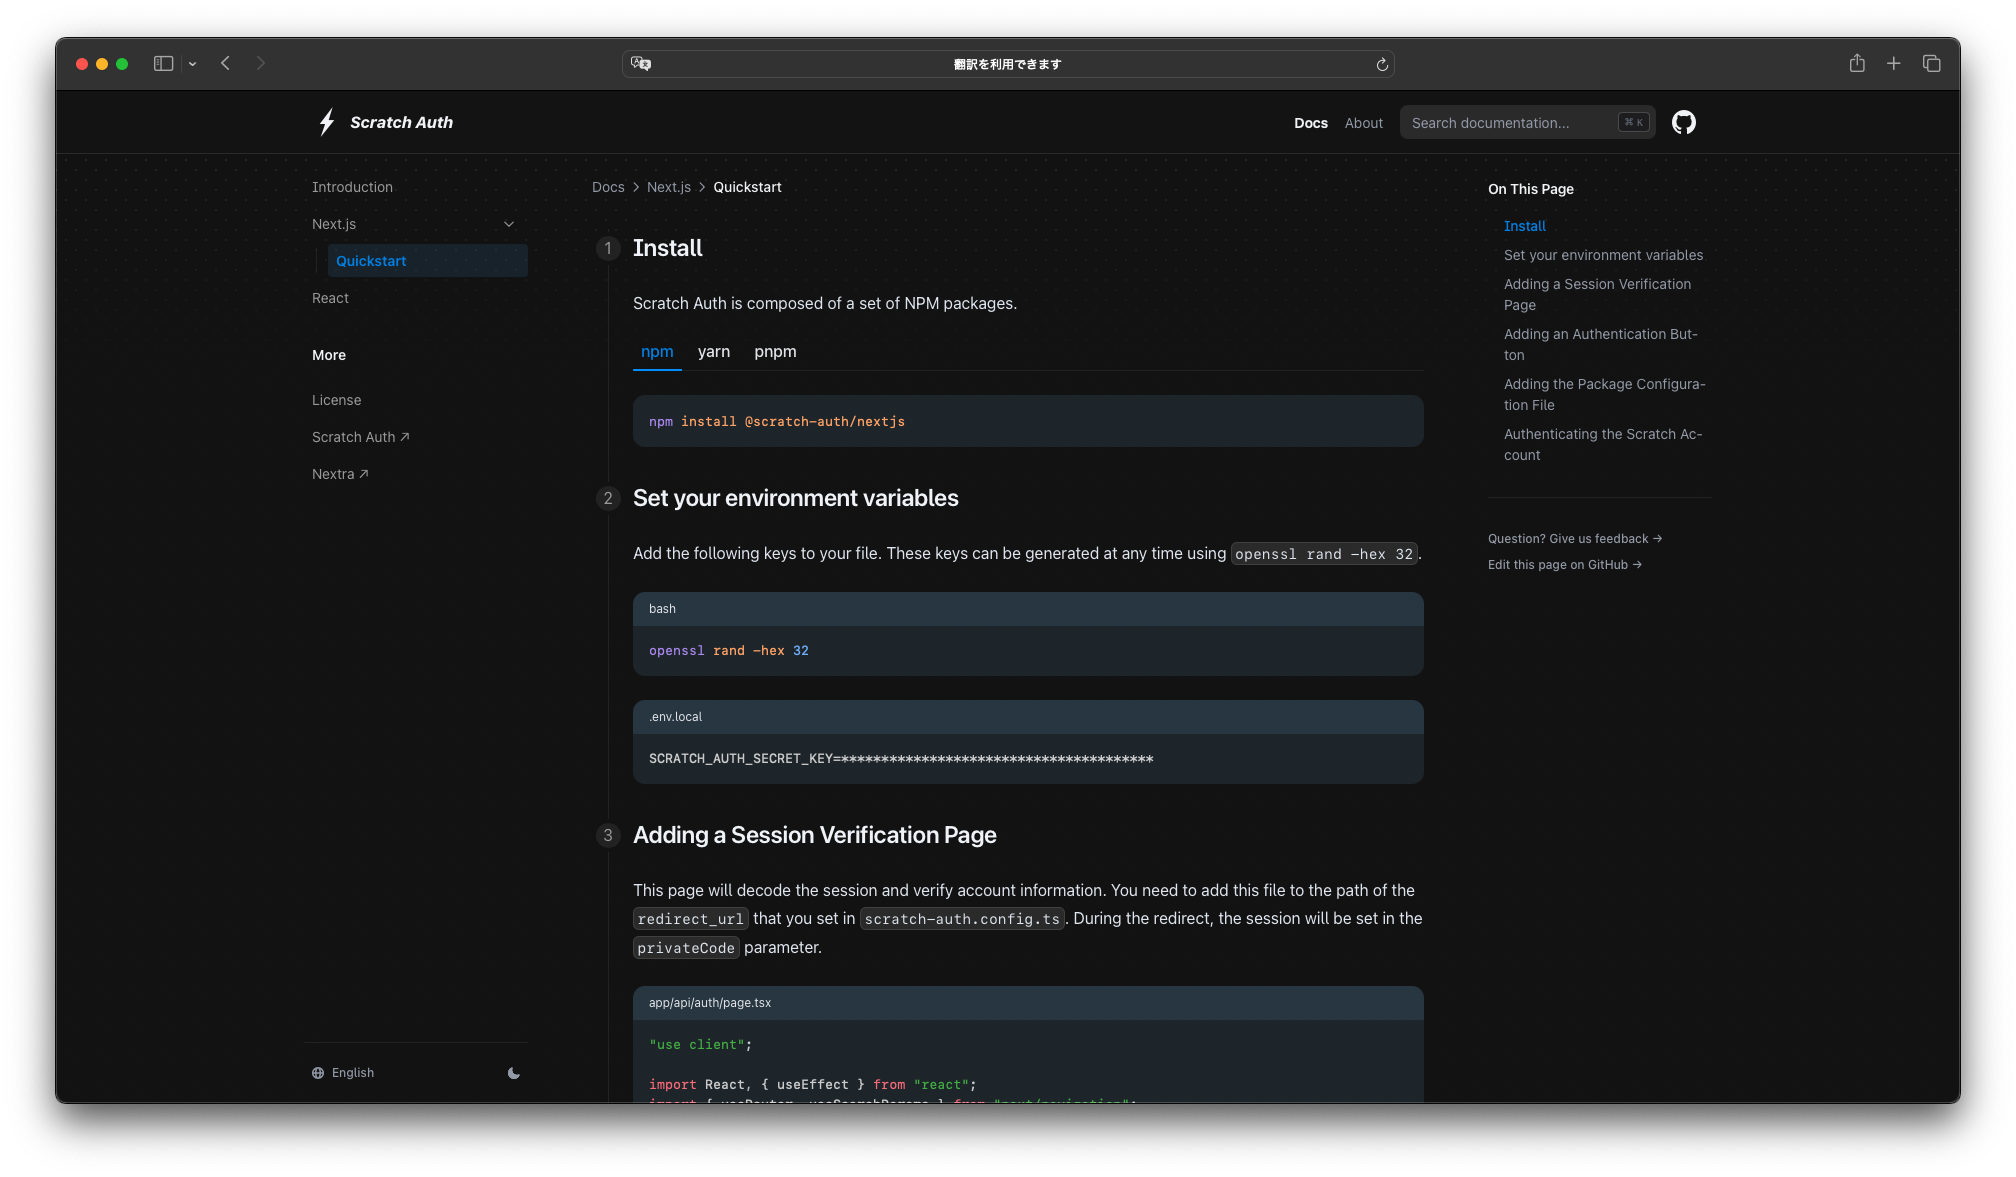This screenshot has height=1177, width=2016.
Task: Click Safari sidebar toggle icon
Action: 163,63
